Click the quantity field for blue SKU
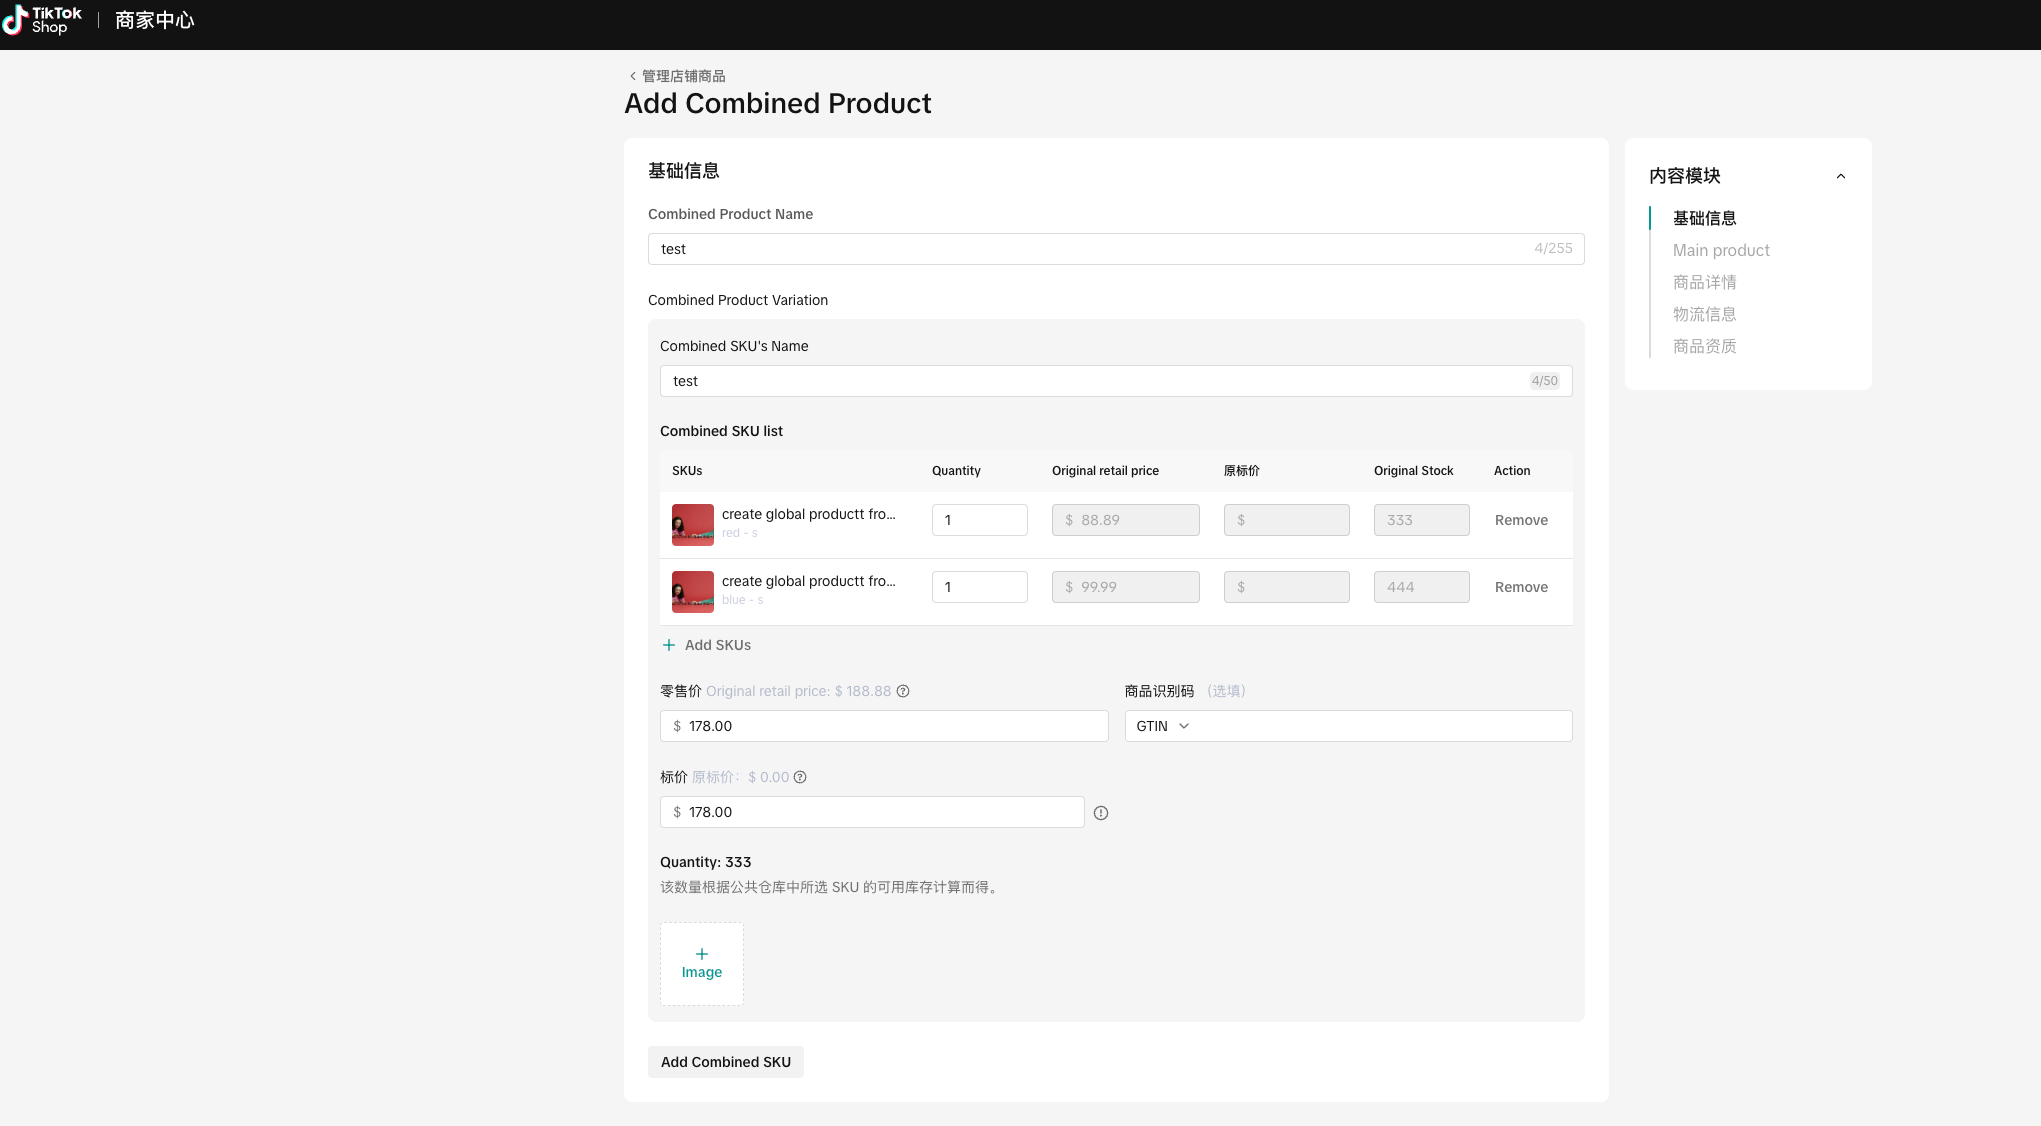This screenshot has height=1126, width=2041. click(x=979, y=587)
